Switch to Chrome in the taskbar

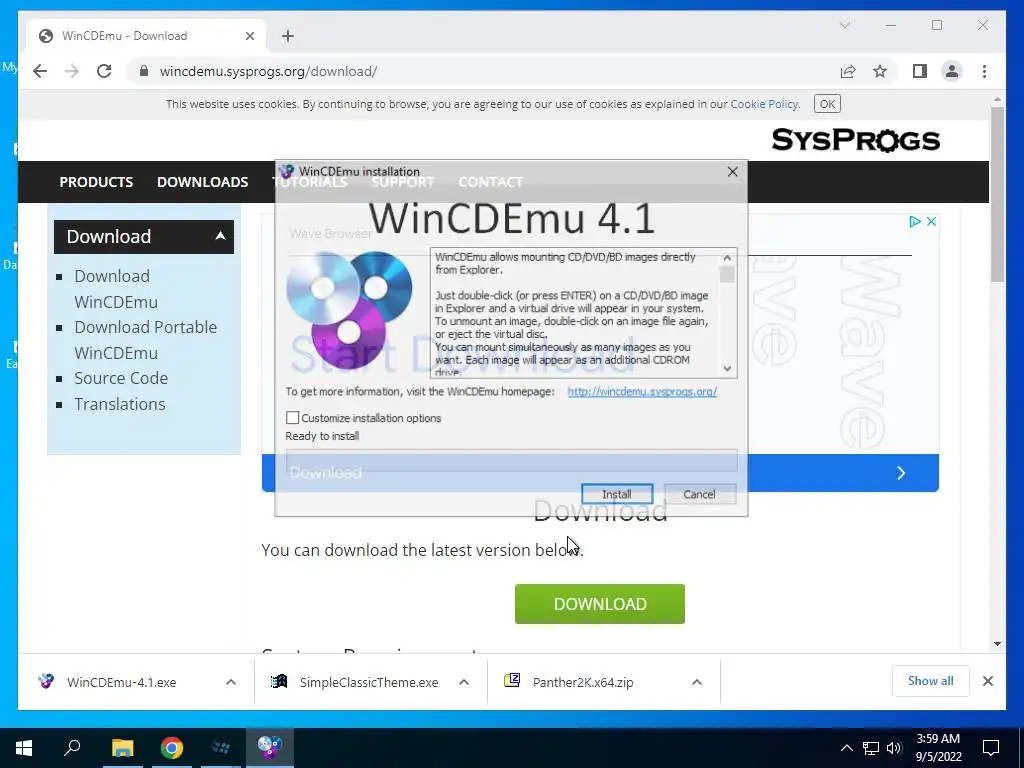click(172, 748)
